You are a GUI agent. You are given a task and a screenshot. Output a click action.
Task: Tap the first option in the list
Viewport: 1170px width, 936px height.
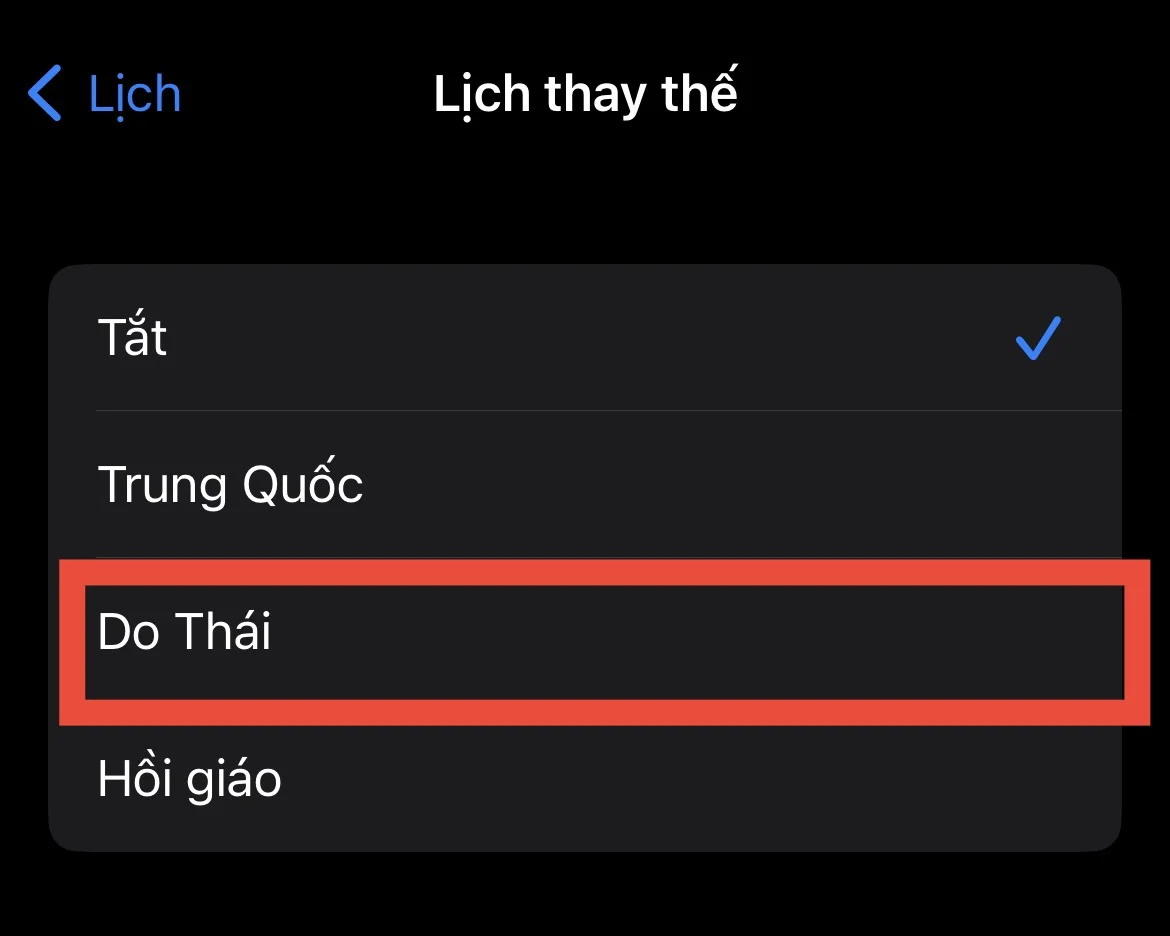(585, 337)
